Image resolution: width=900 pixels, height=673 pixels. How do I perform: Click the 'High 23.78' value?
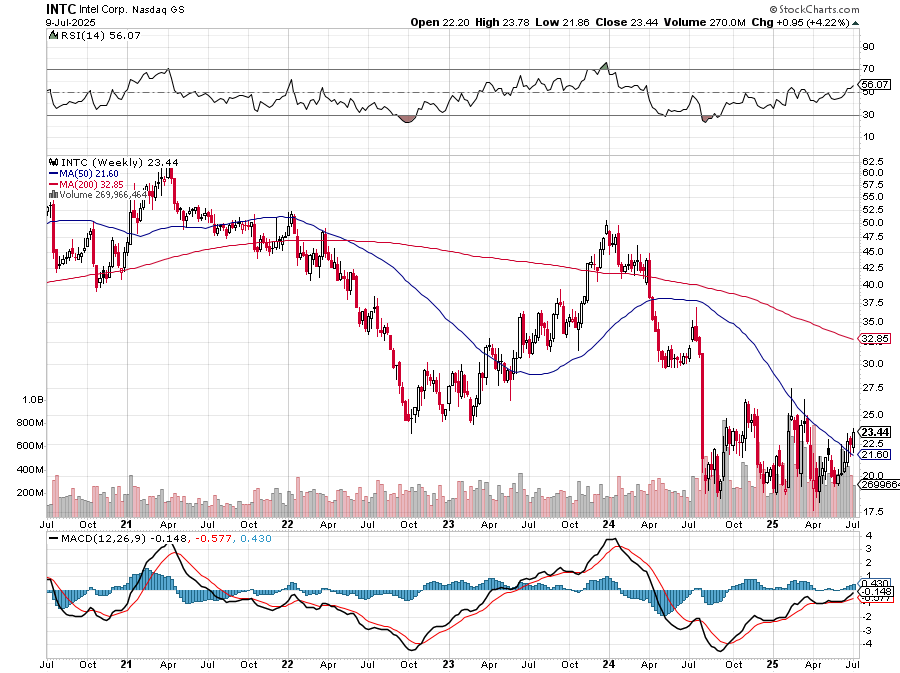(x=502, y=22)
